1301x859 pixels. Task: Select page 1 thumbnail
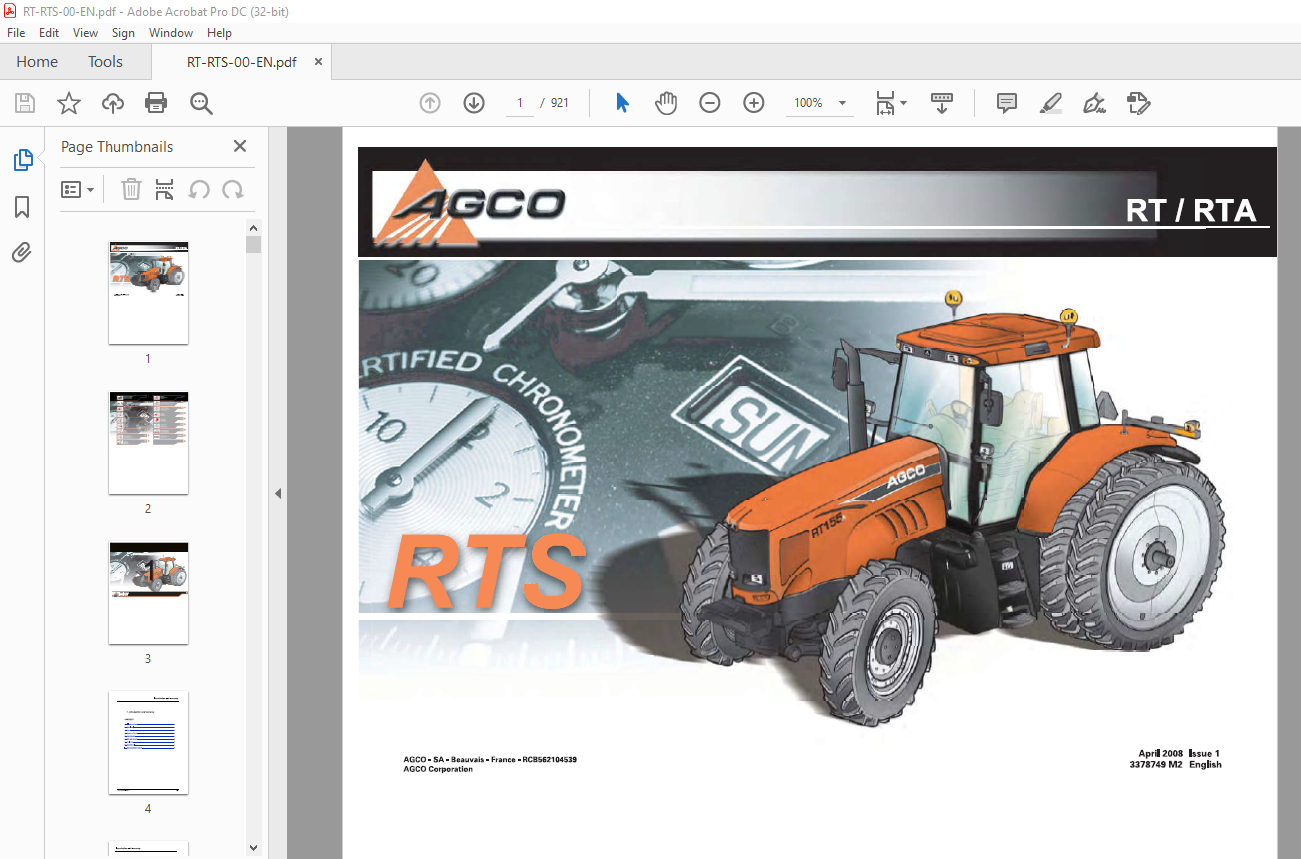[x=148, y=293]
